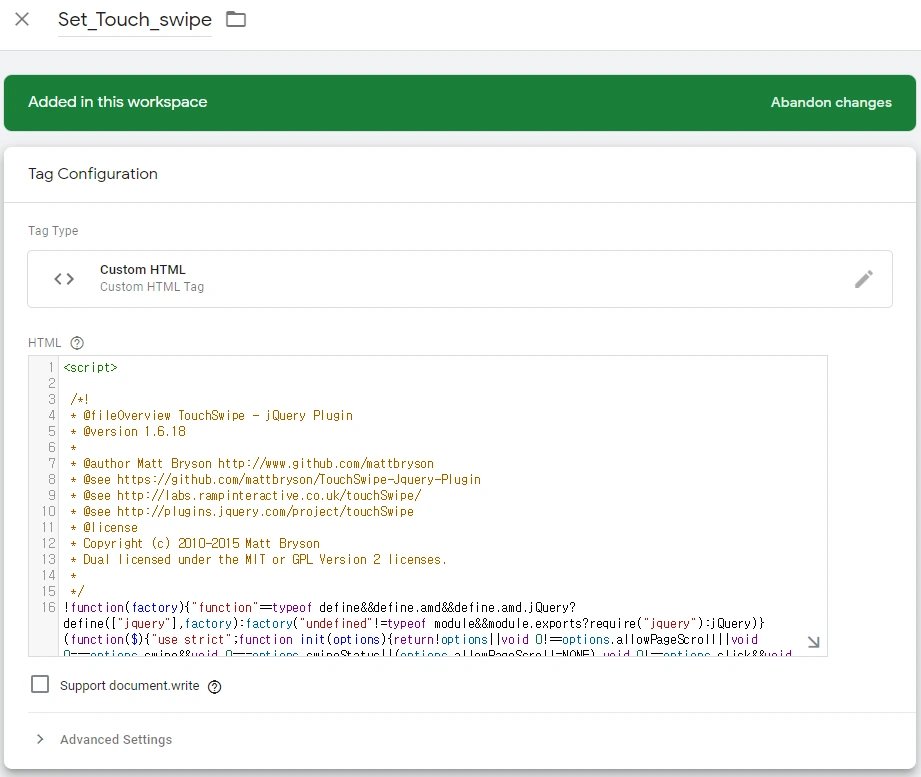The height and width of the screenshot is (777, 921).
Task: Click the '!function(factory)' code line
Action: (x=320, y=608)
